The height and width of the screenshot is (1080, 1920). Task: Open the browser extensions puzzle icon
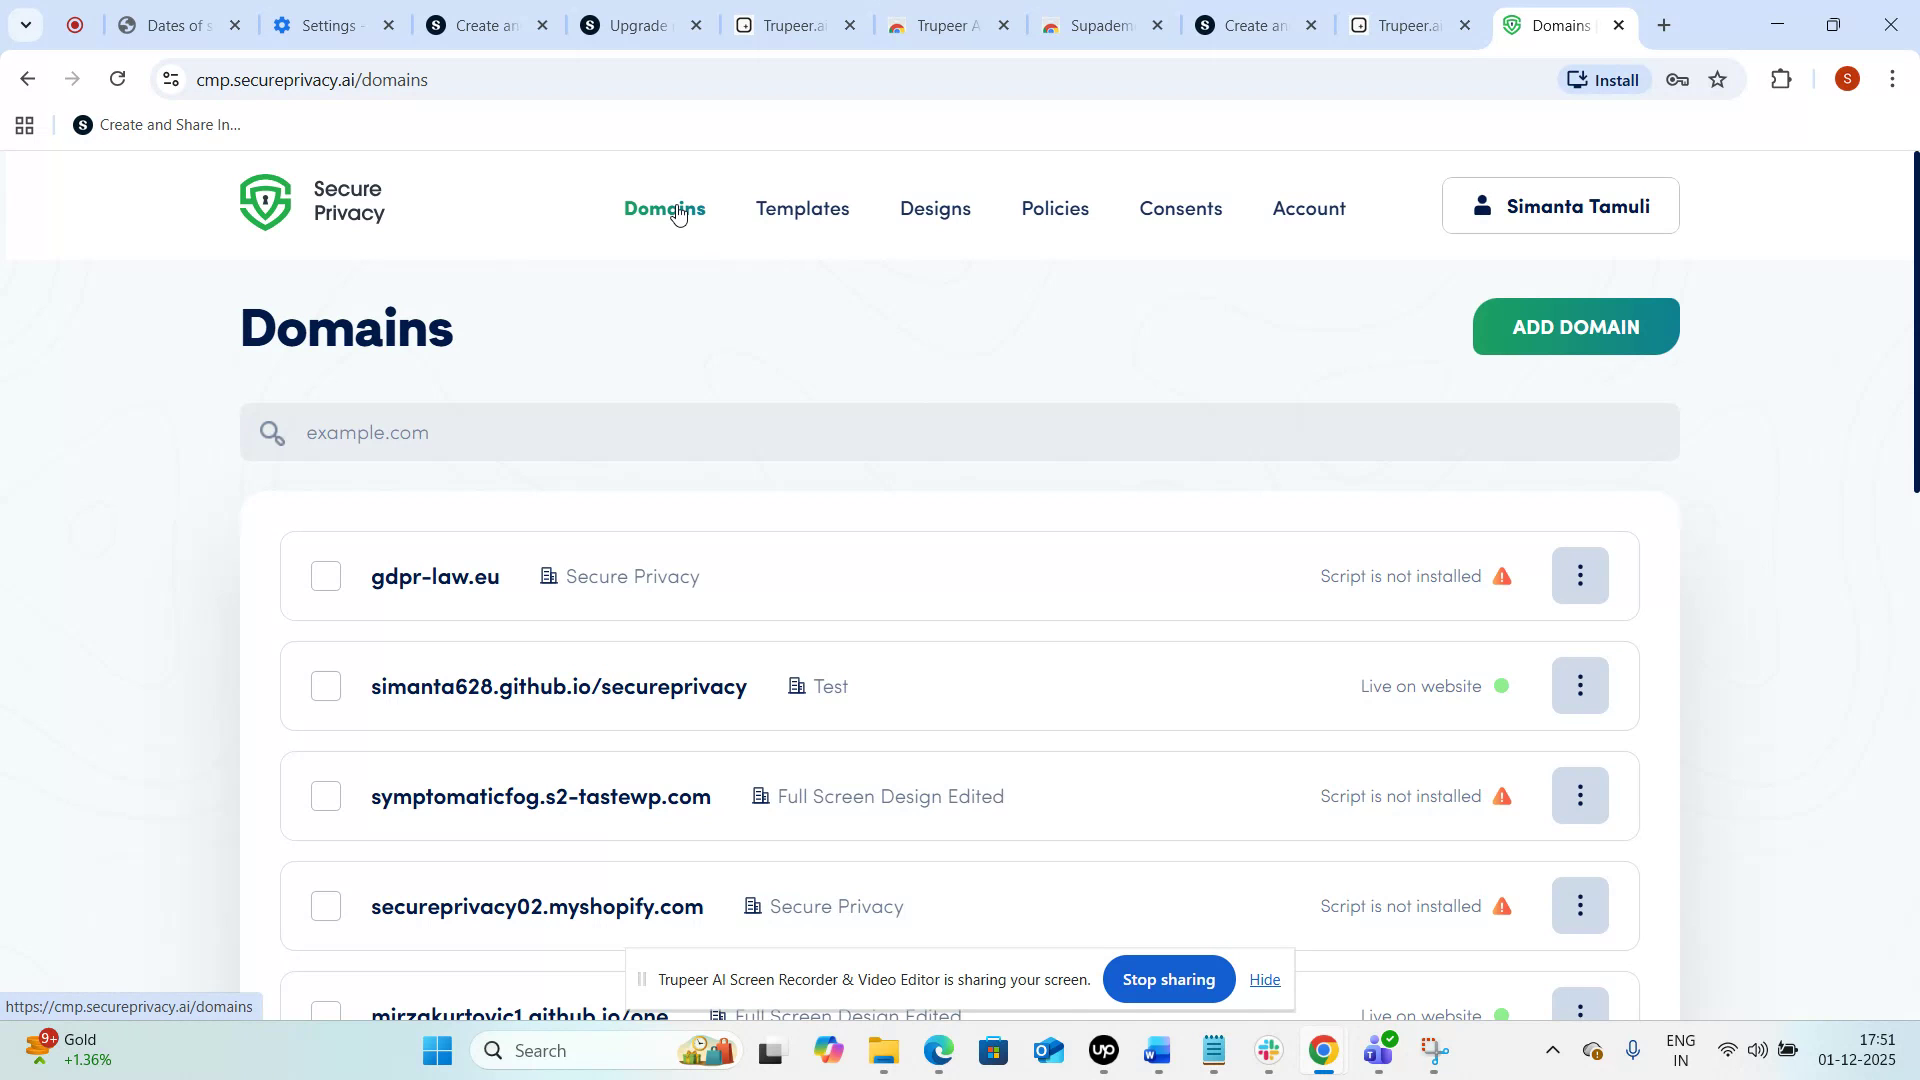pos(1782,79)
